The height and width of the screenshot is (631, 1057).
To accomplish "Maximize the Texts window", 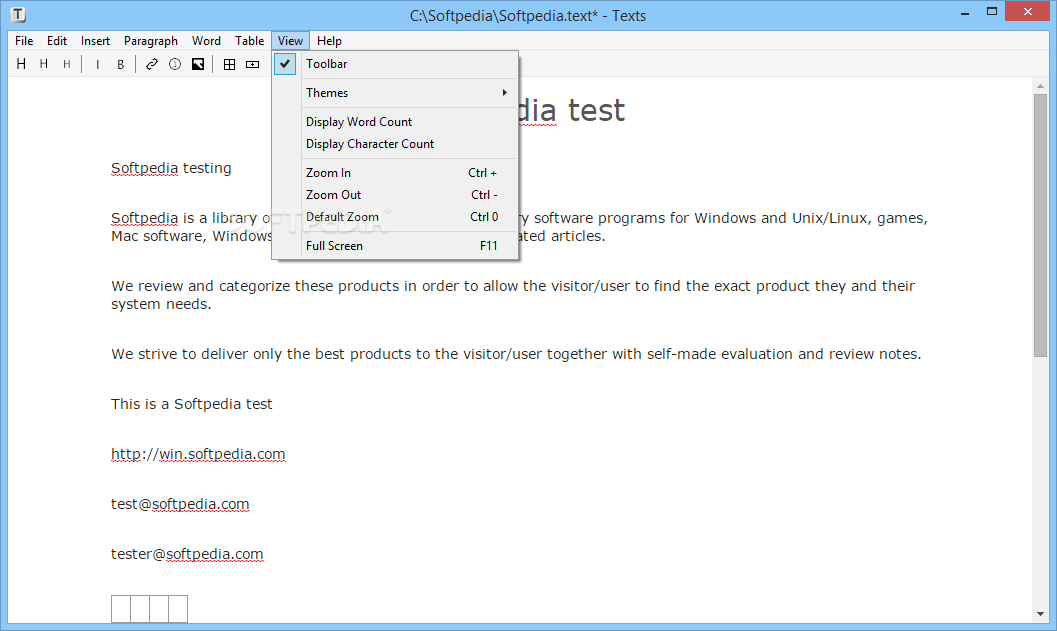I will click(992, 11).
